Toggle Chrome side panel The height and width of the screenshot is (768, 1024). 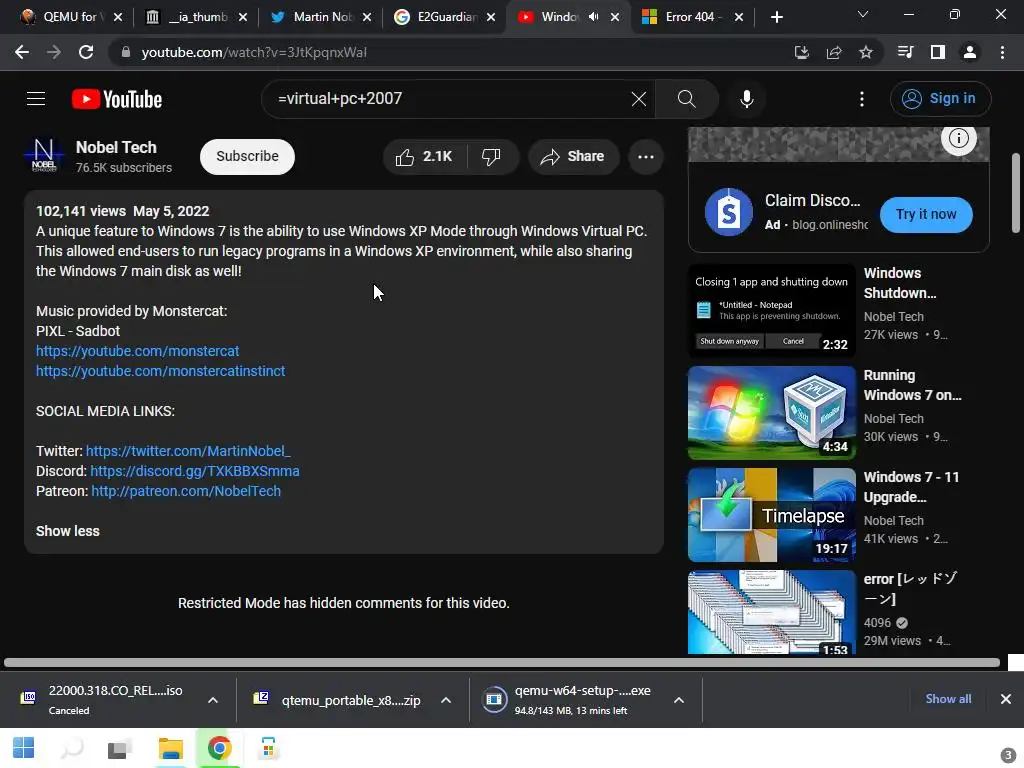point(938,52)
